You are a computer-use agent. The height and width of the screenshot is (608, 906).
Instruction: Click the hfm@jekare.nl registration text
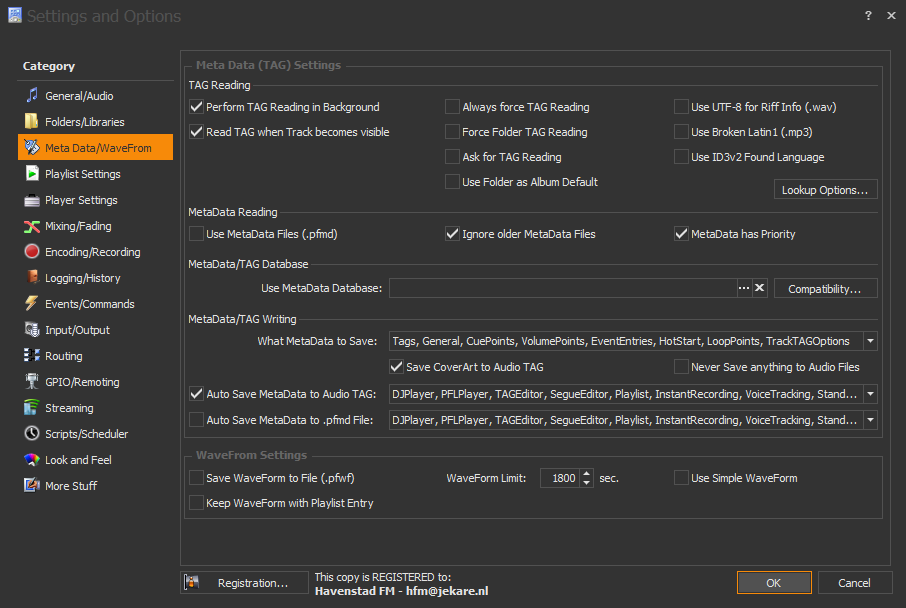[447, 591]
